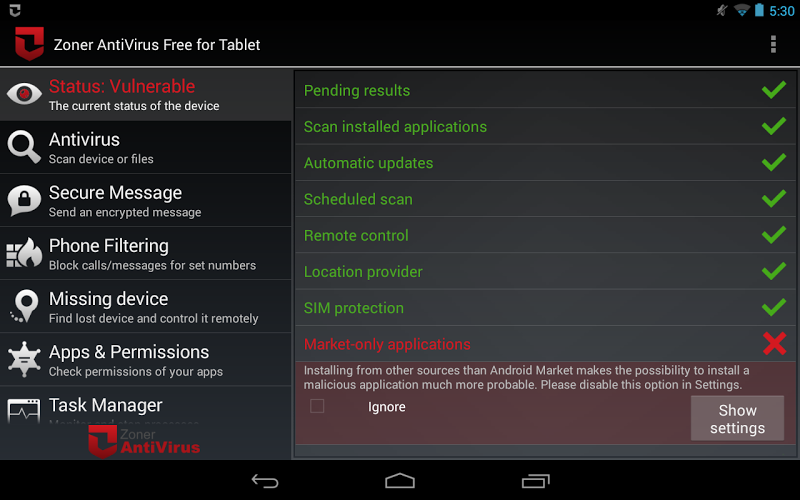Tap the green check next to SIM protection
Screen dimensions: 800x500
(774, 308)
